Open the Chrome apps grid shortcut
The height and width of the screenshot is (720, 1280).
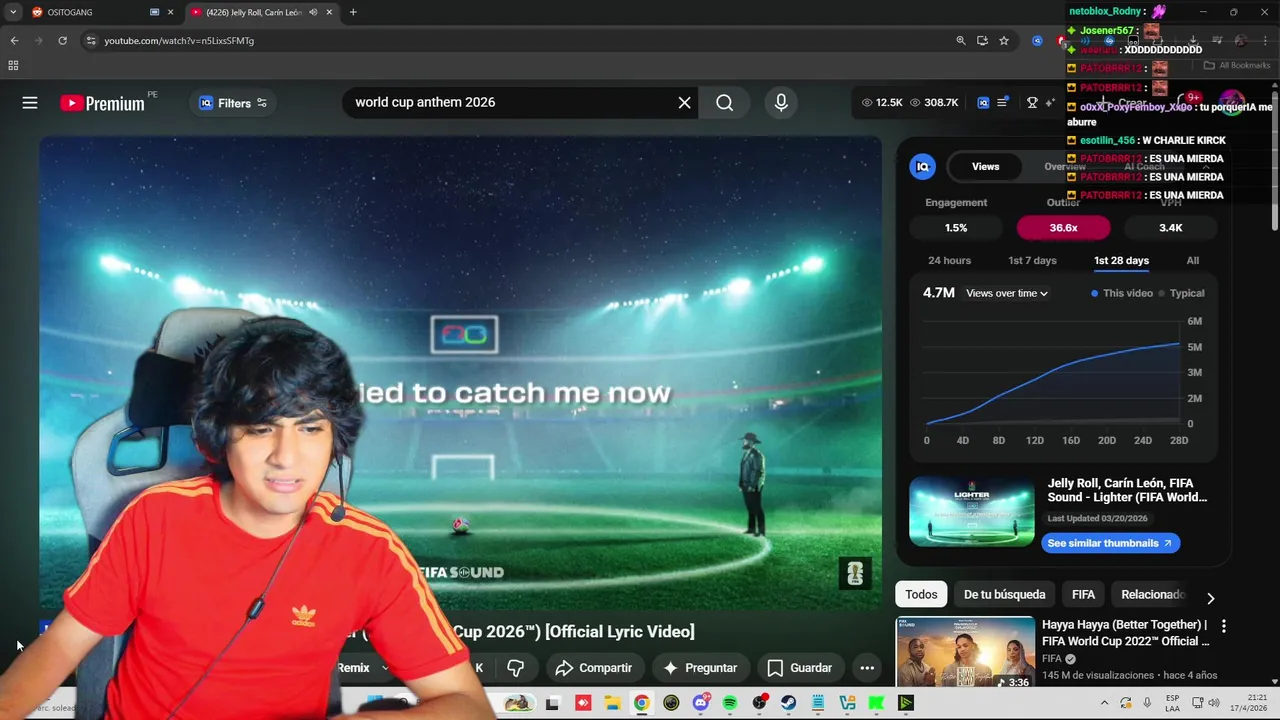tap(13, 66)
